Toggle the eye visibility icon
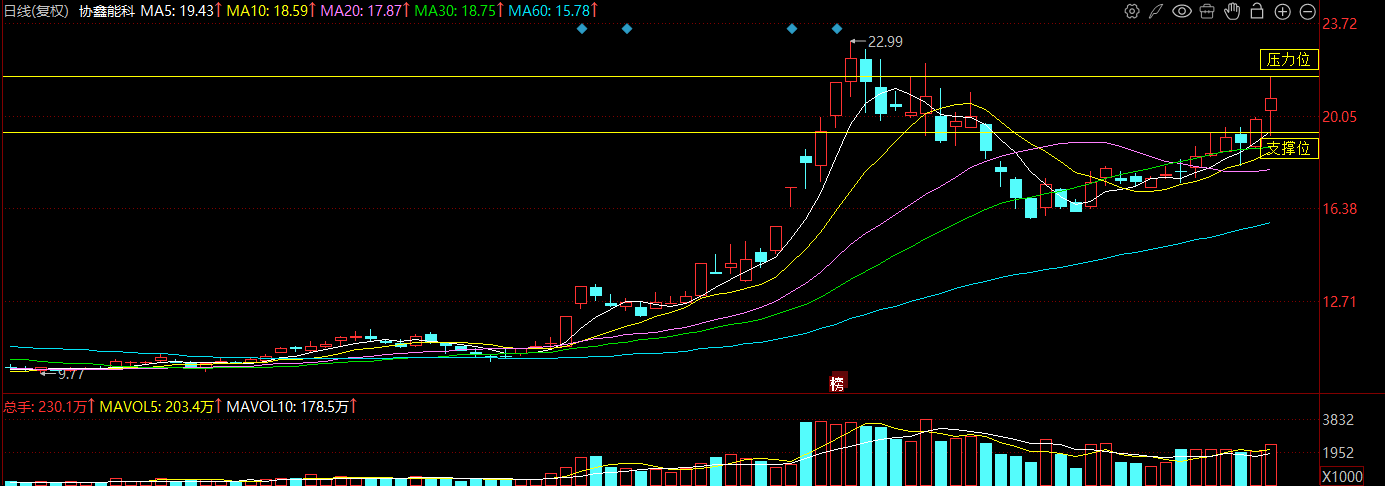 point(1182,11)
